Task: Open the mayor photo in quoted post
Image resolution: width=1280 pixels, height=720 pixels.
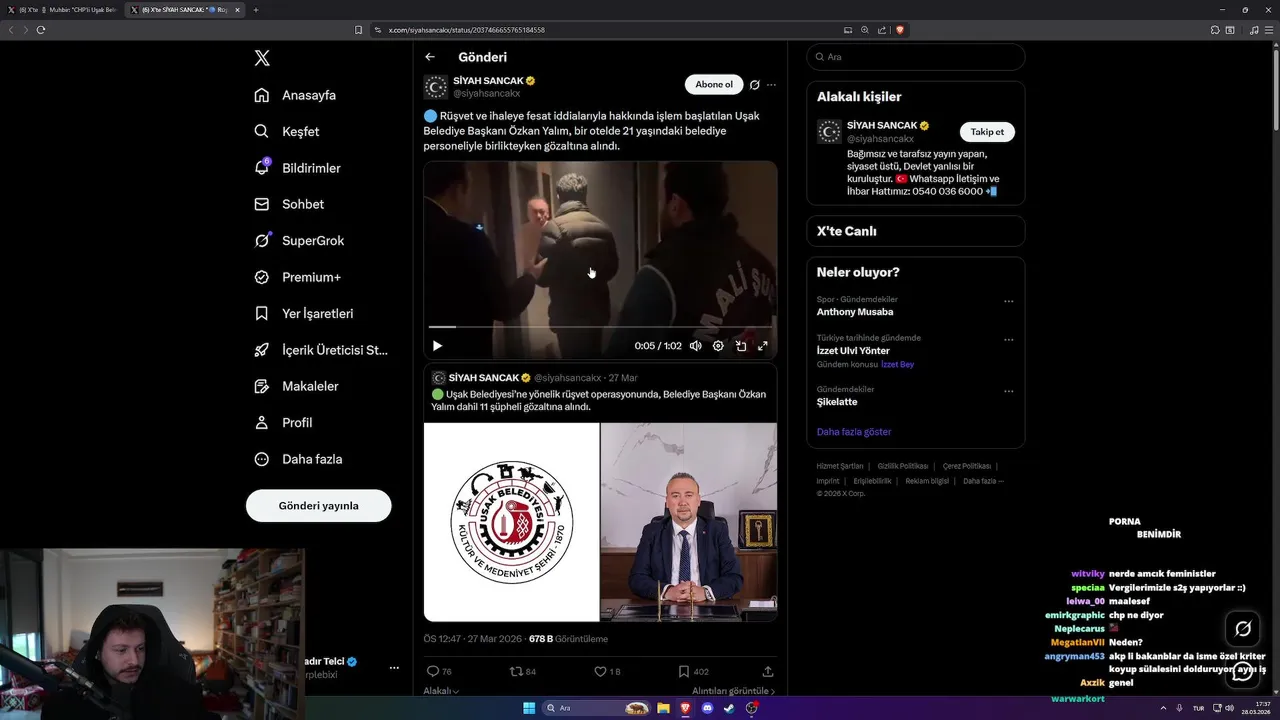Action: [689, 522]
